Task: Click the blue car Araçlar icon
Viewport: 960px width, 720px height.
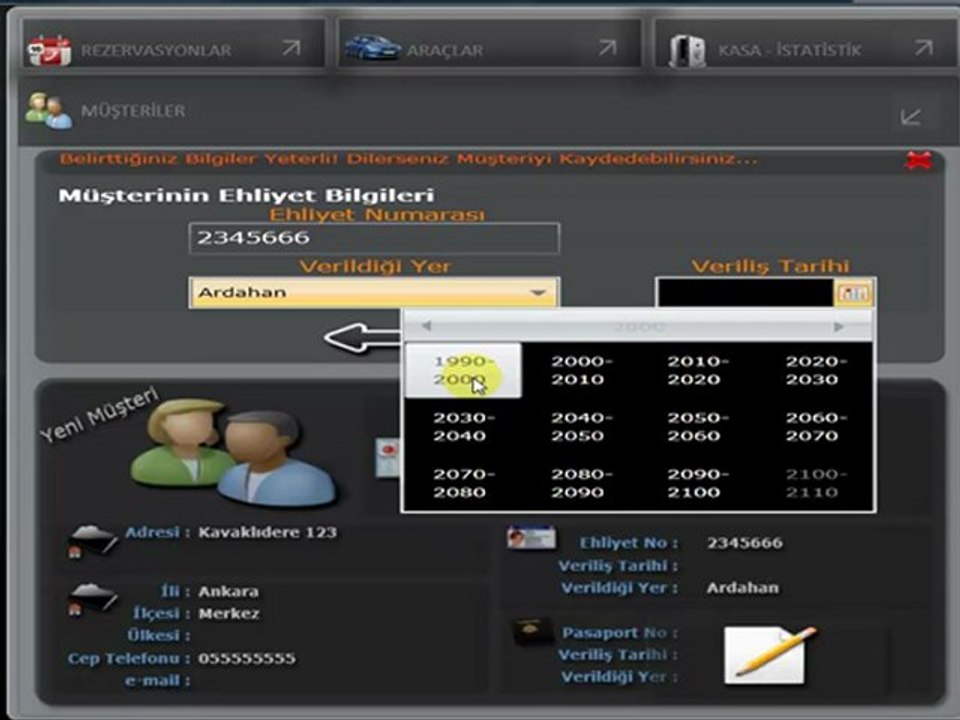Action: (x=372, y=48)
